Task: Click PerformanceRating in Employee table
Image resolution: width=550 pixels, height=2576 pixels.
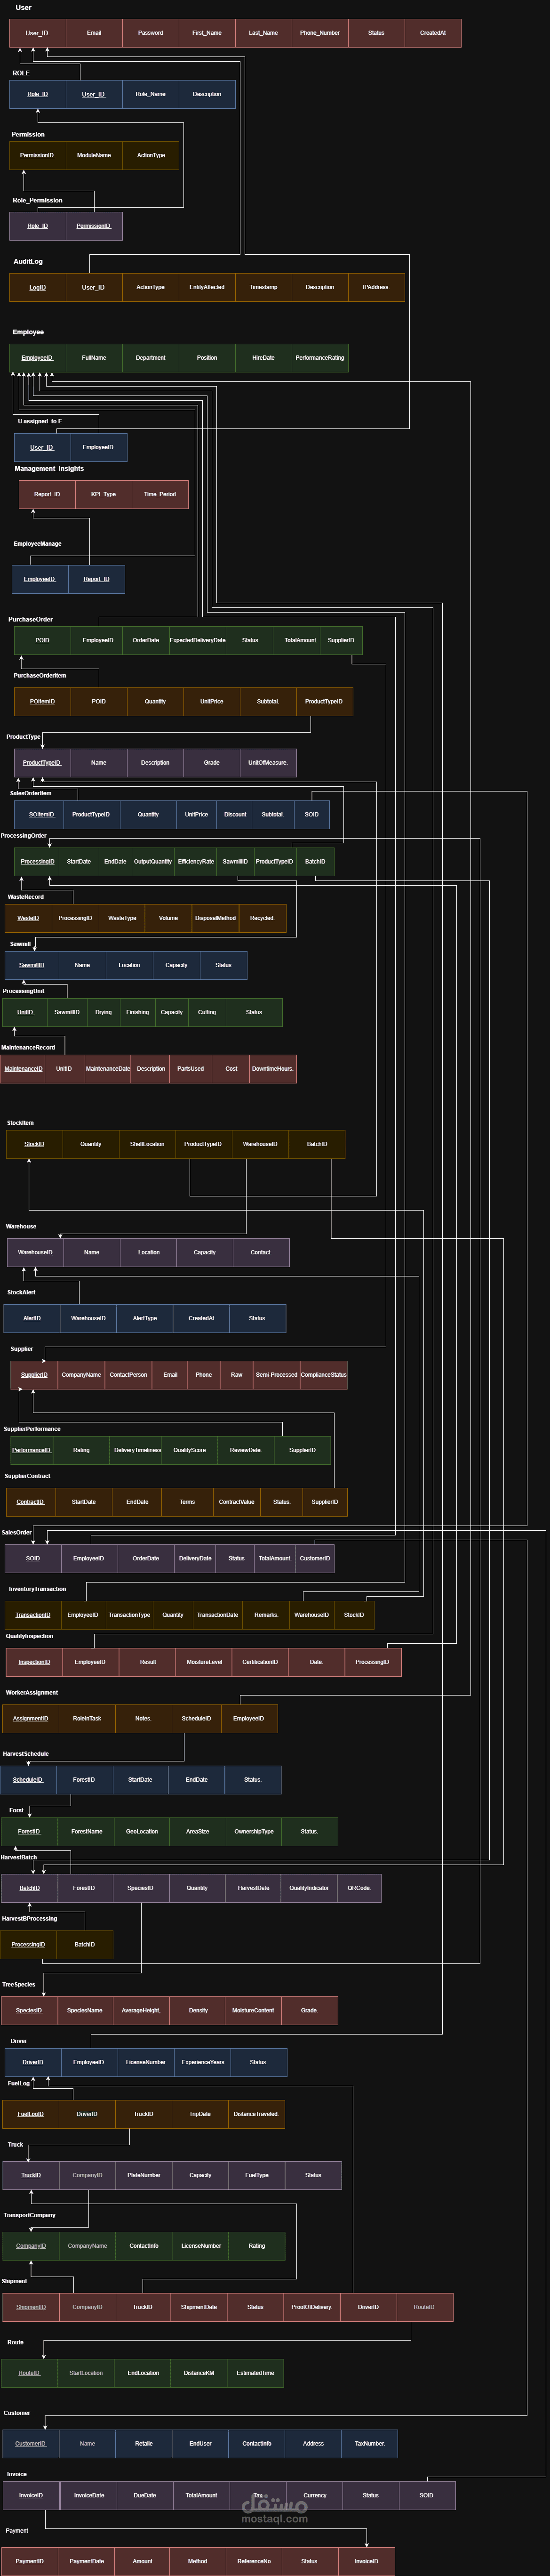Action: point(320,358)
